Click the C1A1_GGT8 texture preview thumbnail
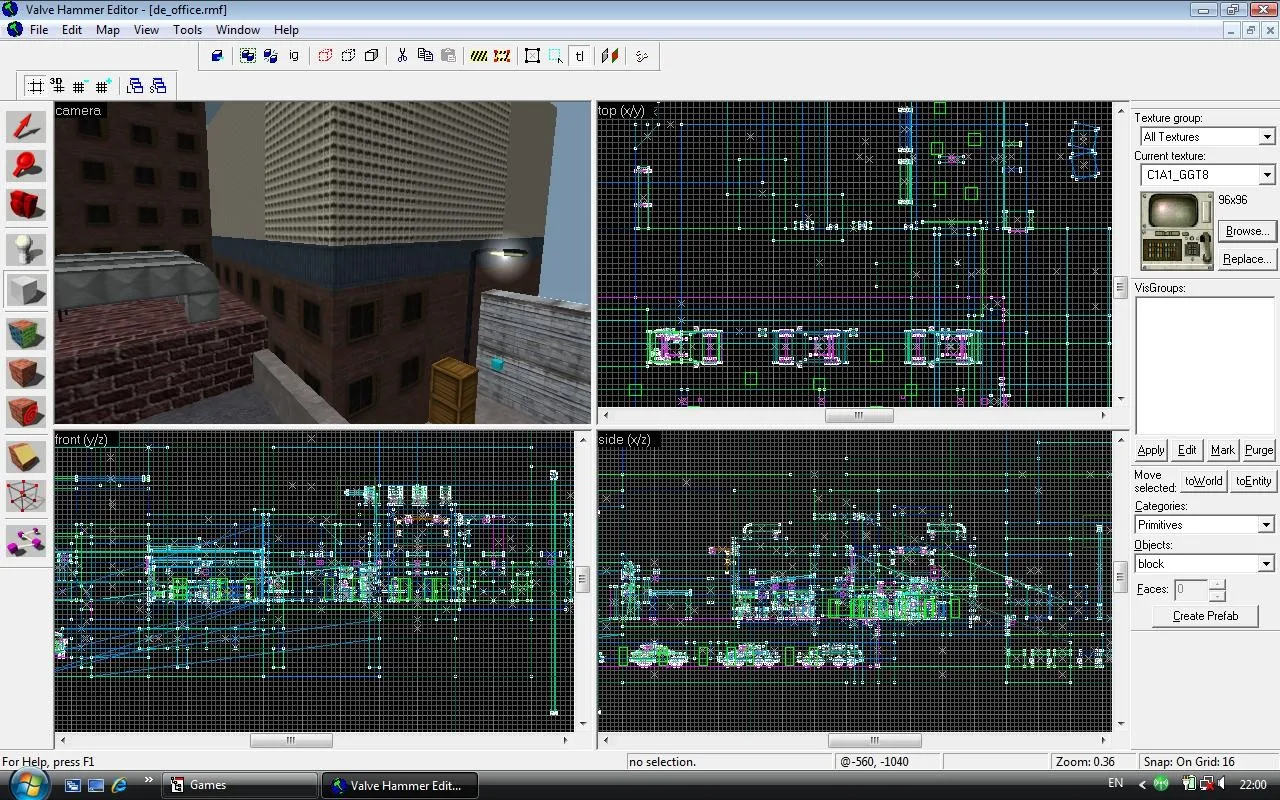Viewport: 1280px width, 800px height. pos(1176,230)
